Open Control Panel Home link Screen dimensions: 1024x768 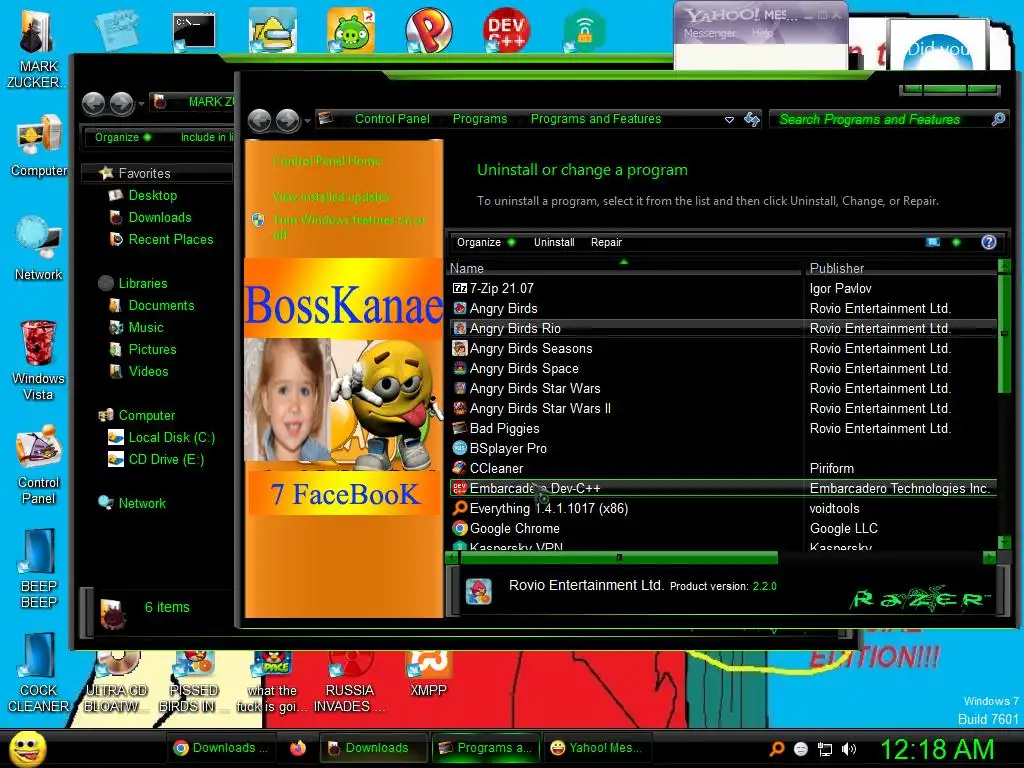point(327,161)
